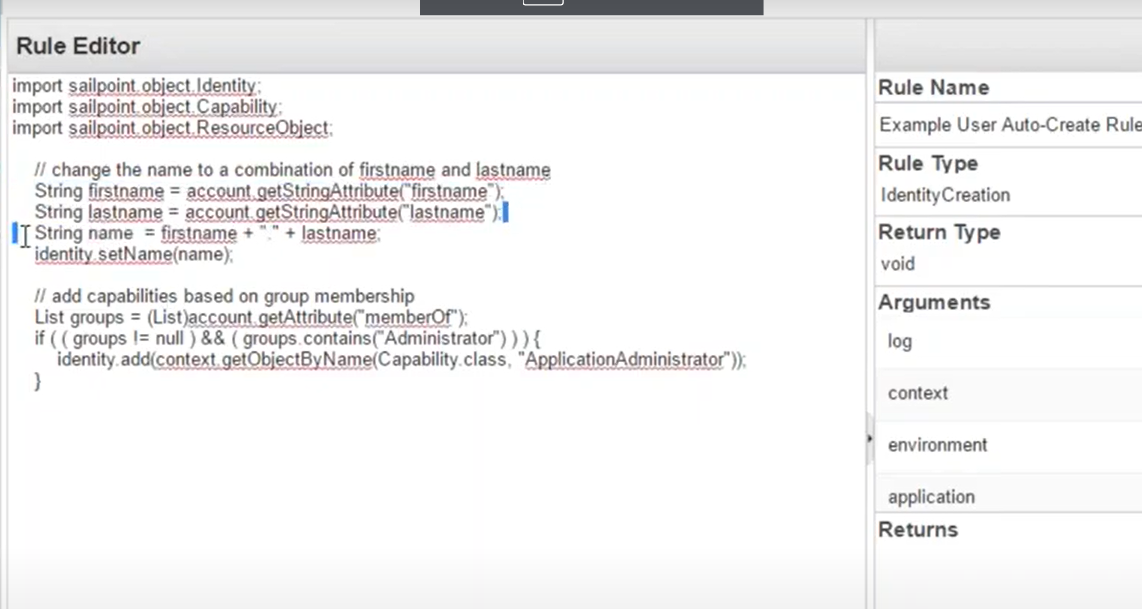Select the 'application' argument row
Screen dimensions: 1142x609
point(1009,495)
